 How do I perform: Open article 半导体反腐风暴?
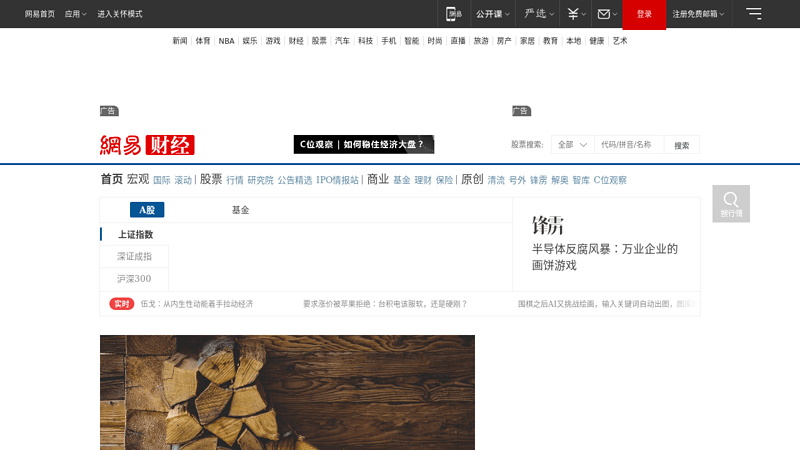pyautogui.click(x=605, y=257)
